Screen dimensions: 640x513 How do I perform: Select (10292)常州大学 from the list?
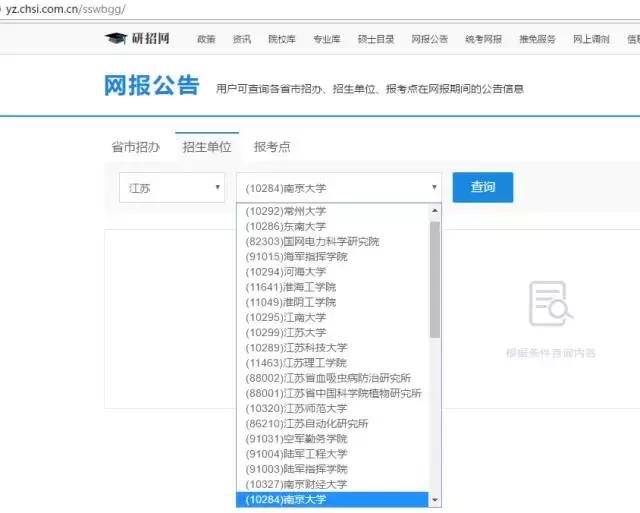pyautogui.click(x=333, y=211)
